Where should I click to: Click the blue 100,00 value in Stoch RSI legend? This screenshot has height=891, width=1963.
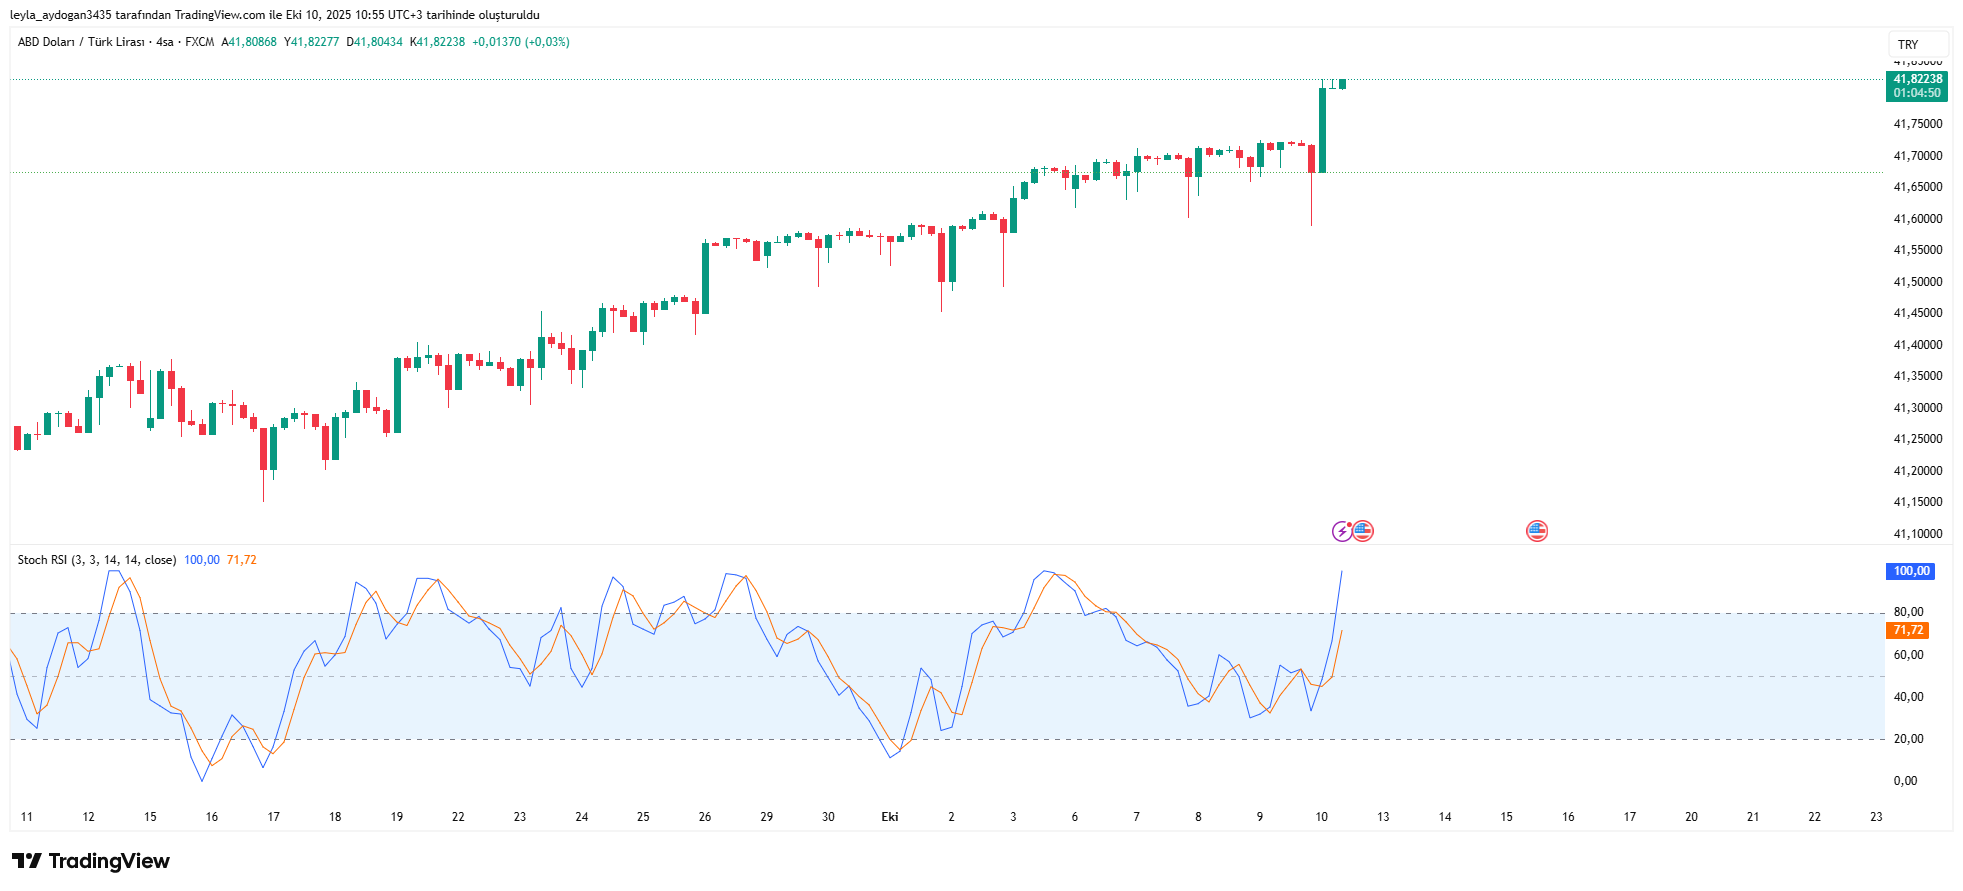click(201, 560)
